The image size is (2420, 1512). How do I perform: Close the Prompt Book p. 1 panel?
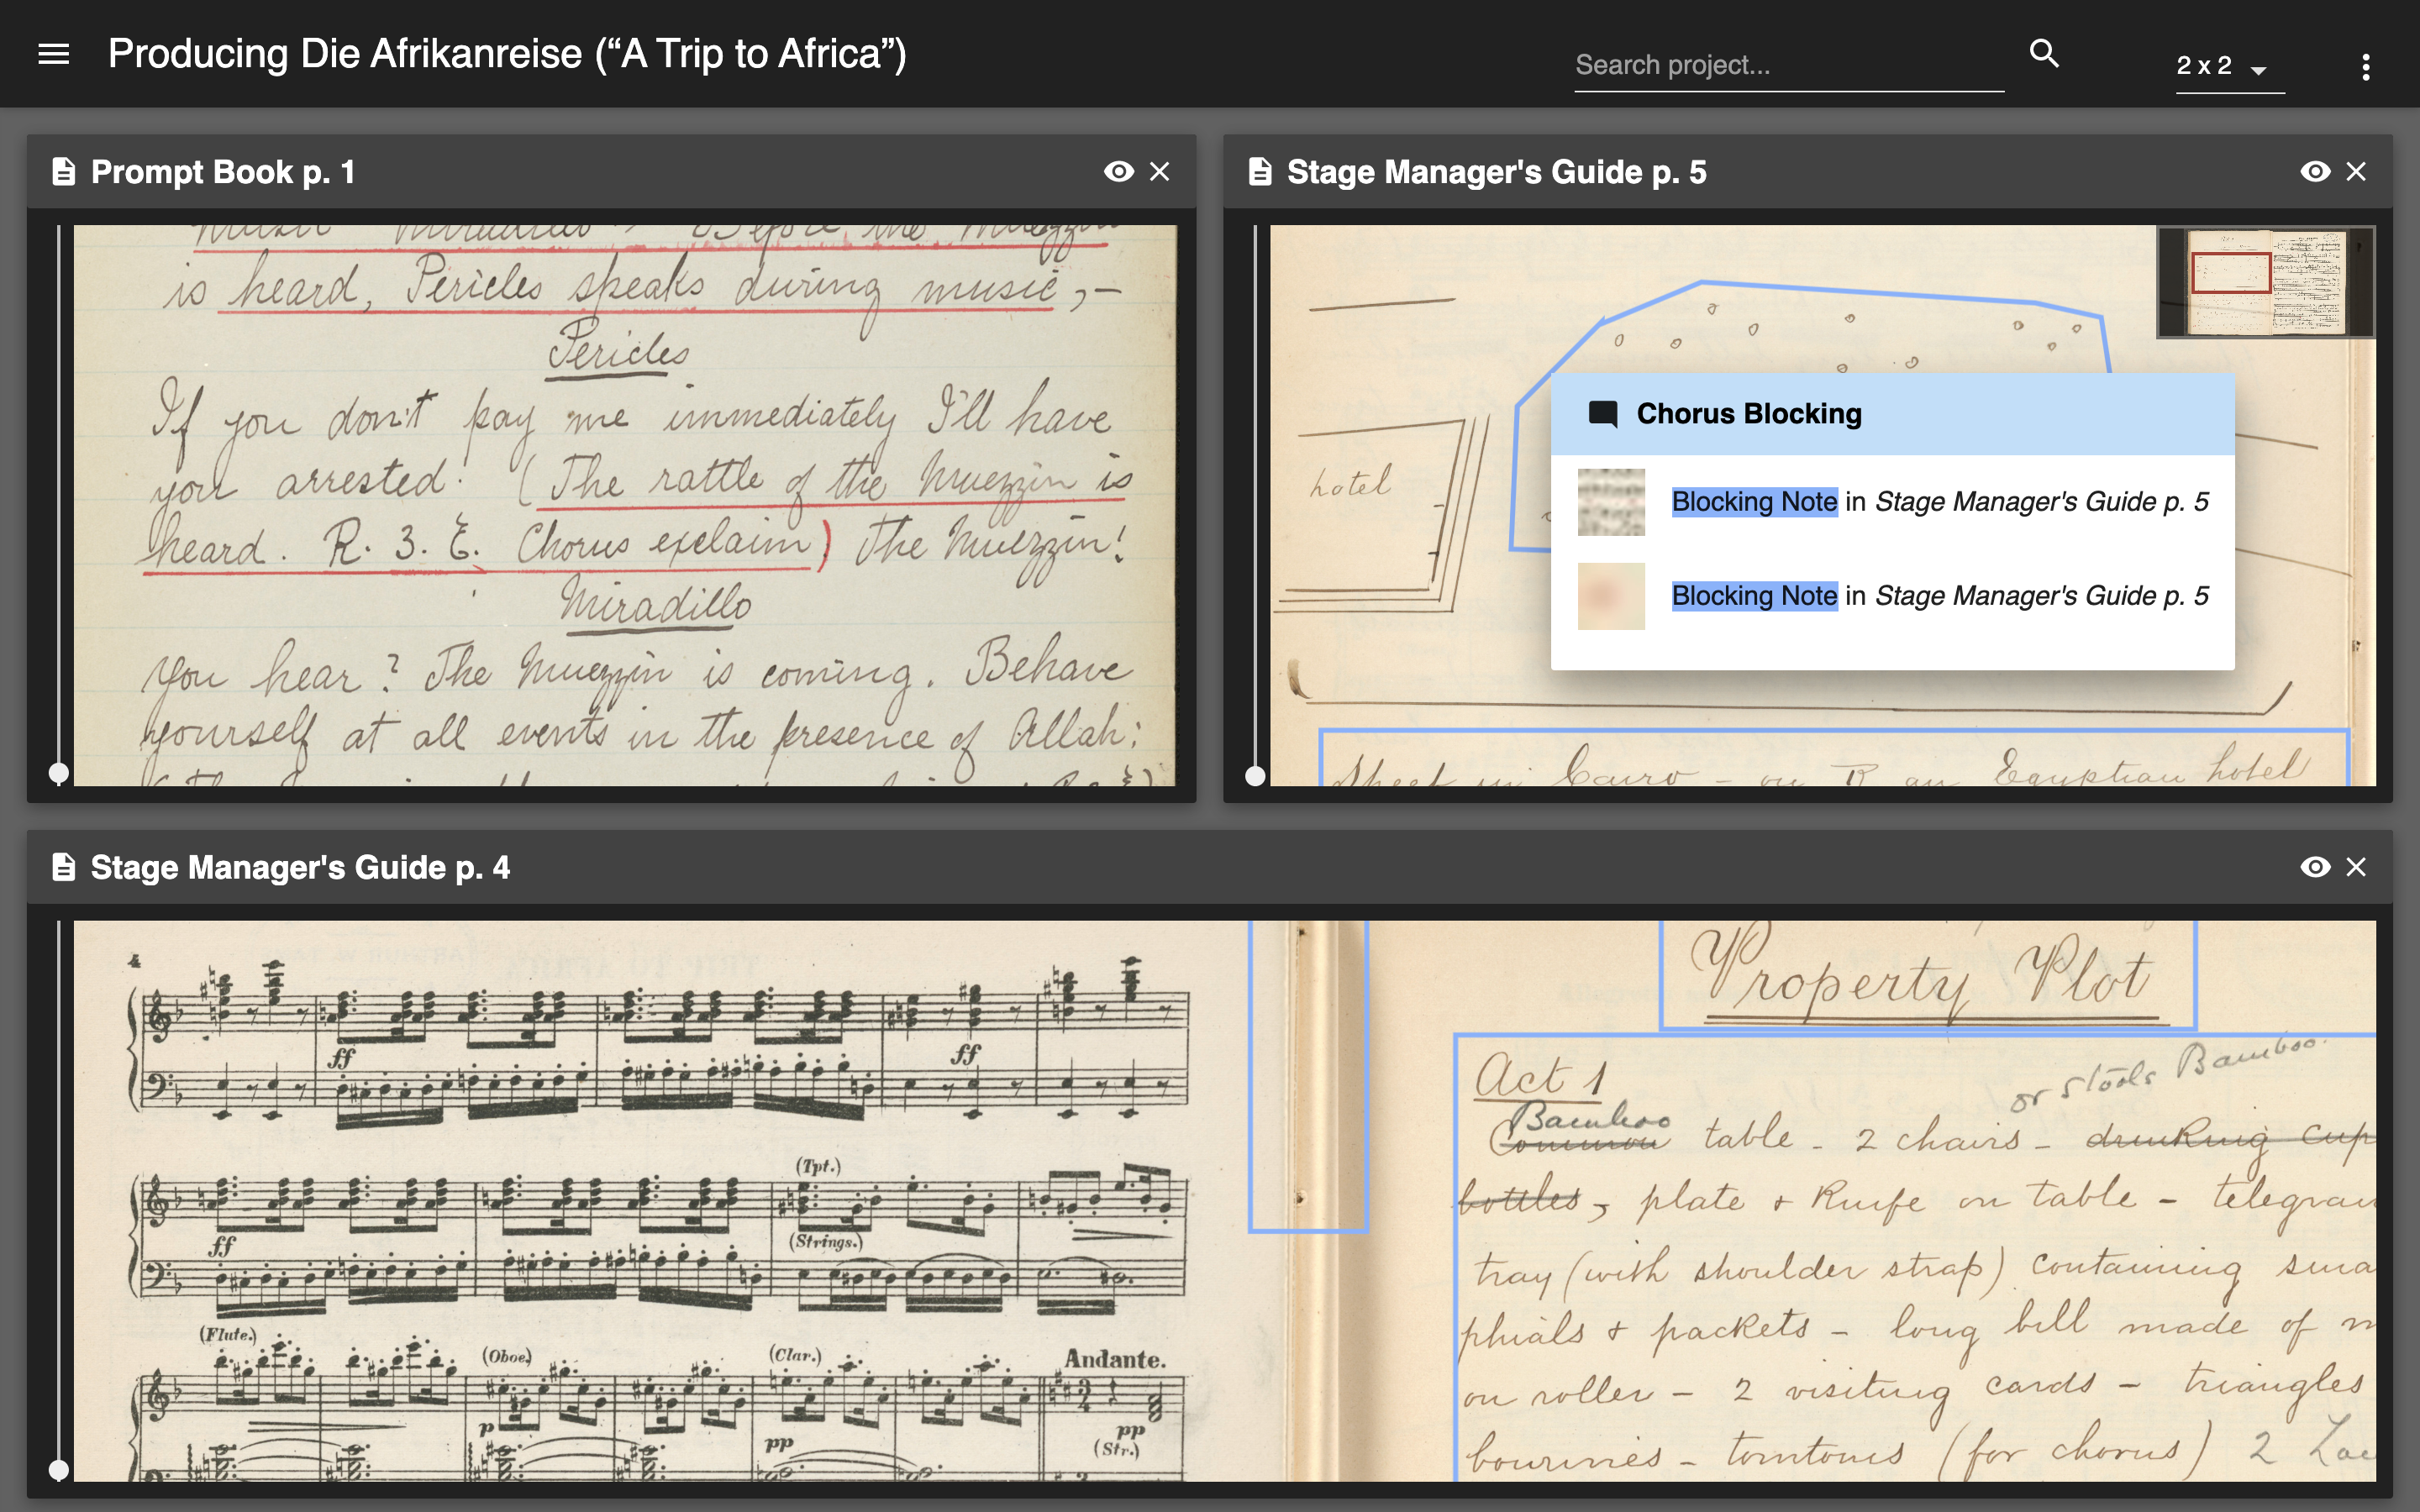1160,172
